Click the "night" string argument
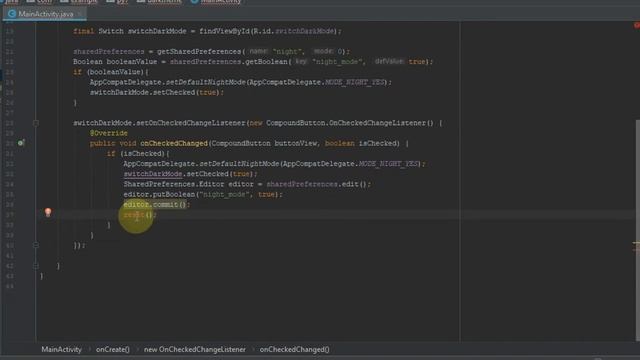Screen dimensions: 640x360 [287, 51]
